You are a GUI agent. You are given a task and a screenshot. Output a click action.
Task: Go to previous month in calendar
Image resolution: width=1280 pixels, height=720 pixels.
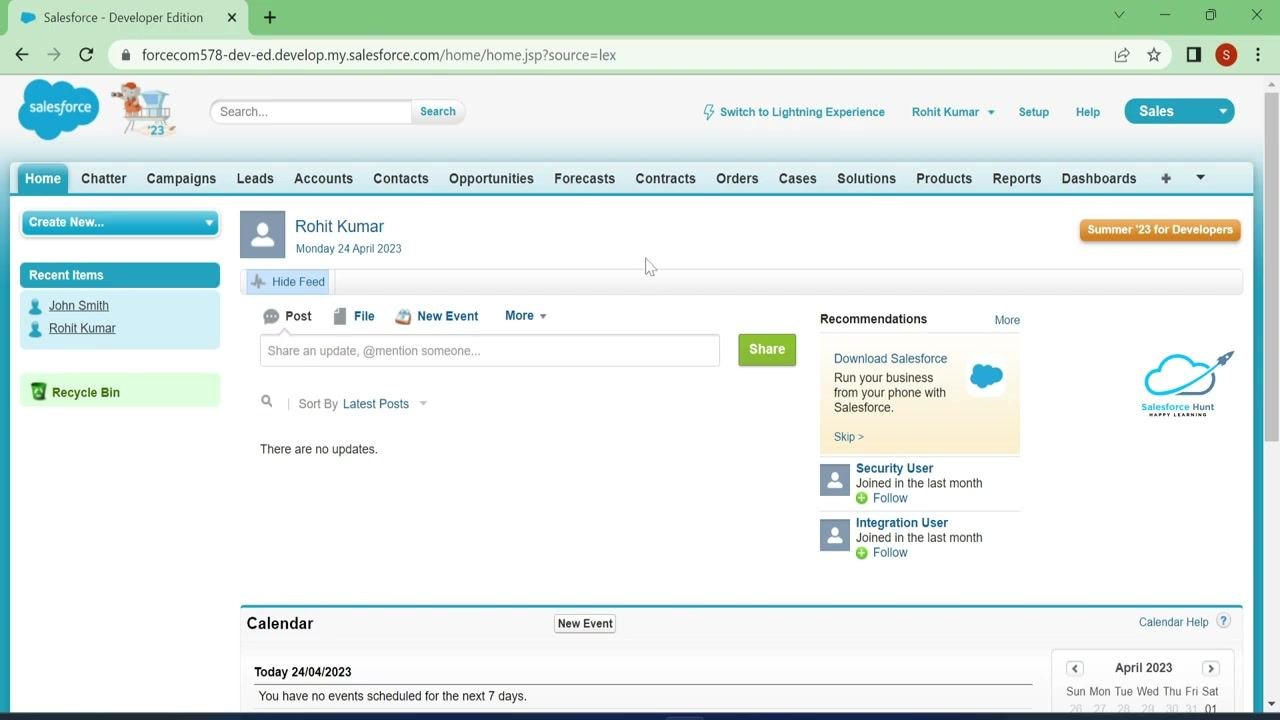pos(1075,668)
